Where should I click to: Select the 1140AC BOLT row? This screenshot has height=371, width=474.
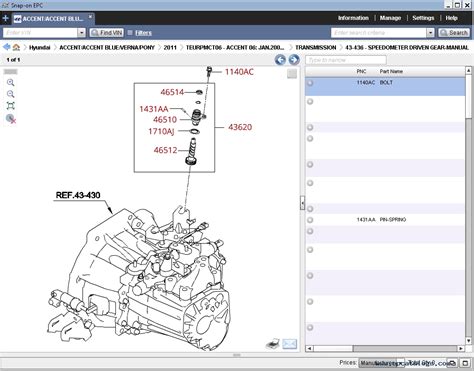[x=385, y=87]
